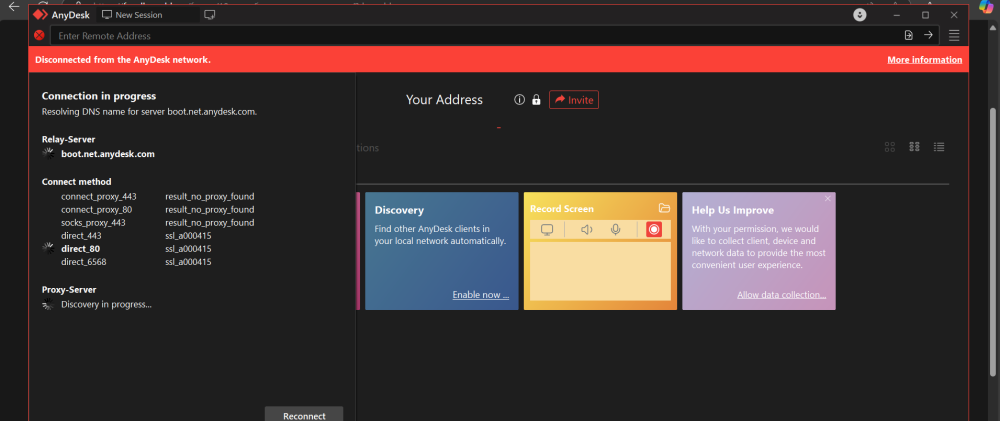Switch to the large tiles view
This screenshot has height=421, width=1000.
click(890, 147)
